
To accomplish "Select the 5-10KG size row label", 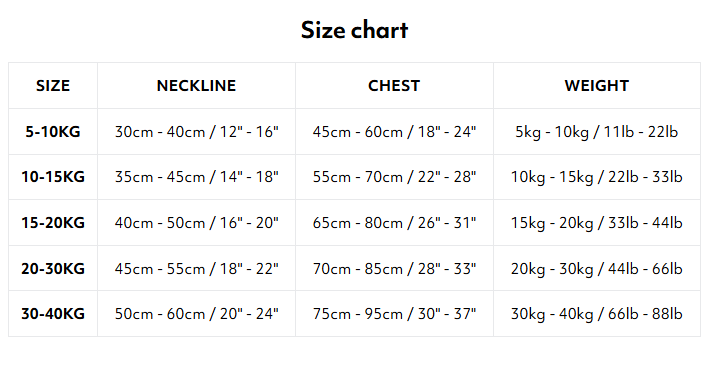I will (x=53, y=132).
